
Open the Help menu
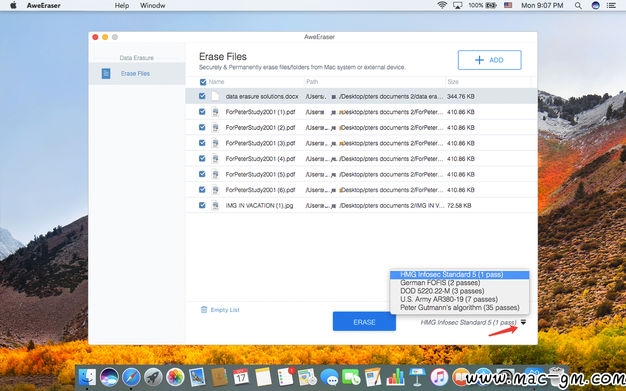(122, 6)
